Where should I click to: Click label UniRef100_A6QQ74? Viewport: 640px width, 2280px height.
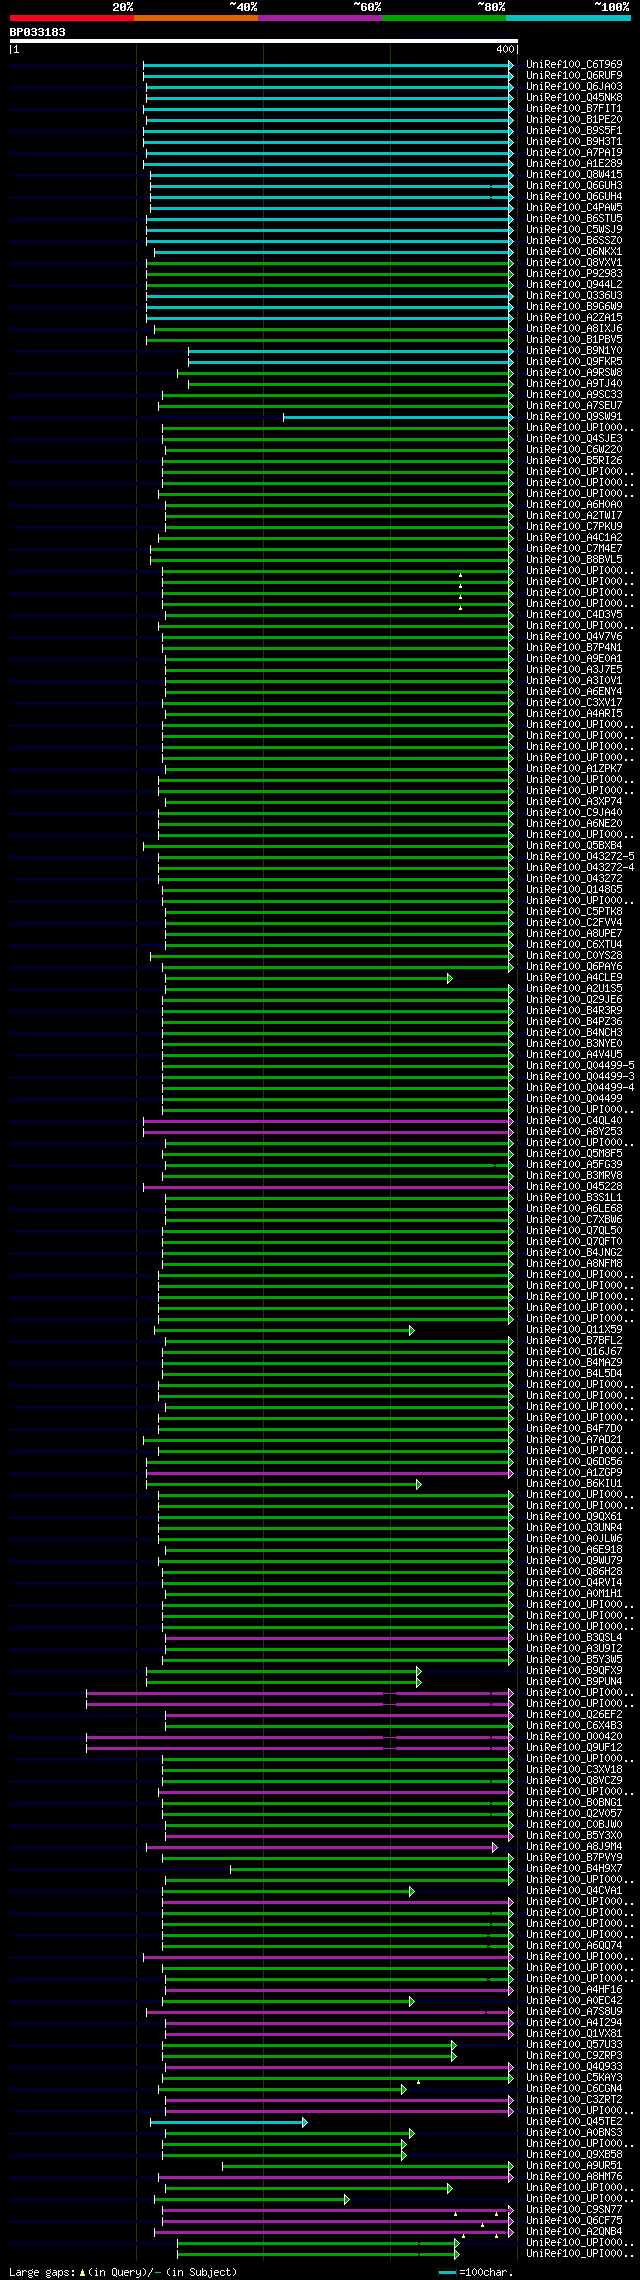click(574, 1945)
